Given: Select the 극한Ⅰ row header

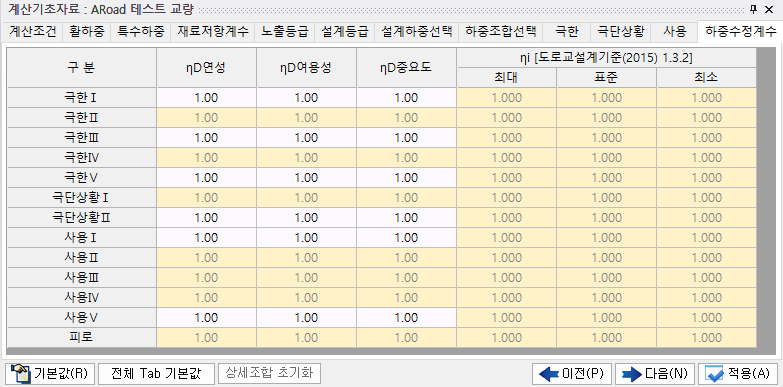Looking at the screenshot, I should 81,98.
